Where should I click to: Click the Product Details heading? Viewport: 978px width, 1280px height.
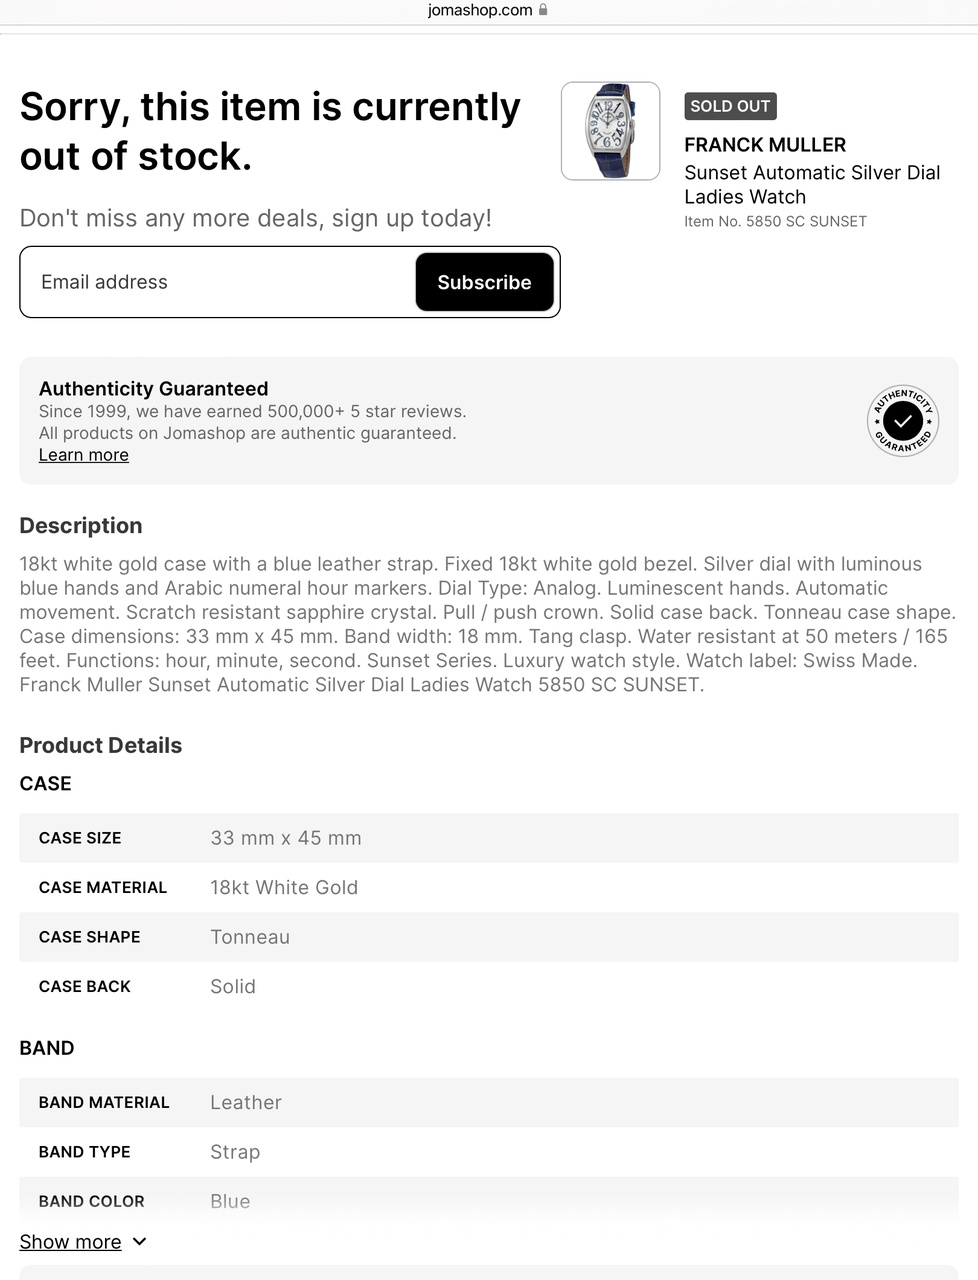point(101,745)
